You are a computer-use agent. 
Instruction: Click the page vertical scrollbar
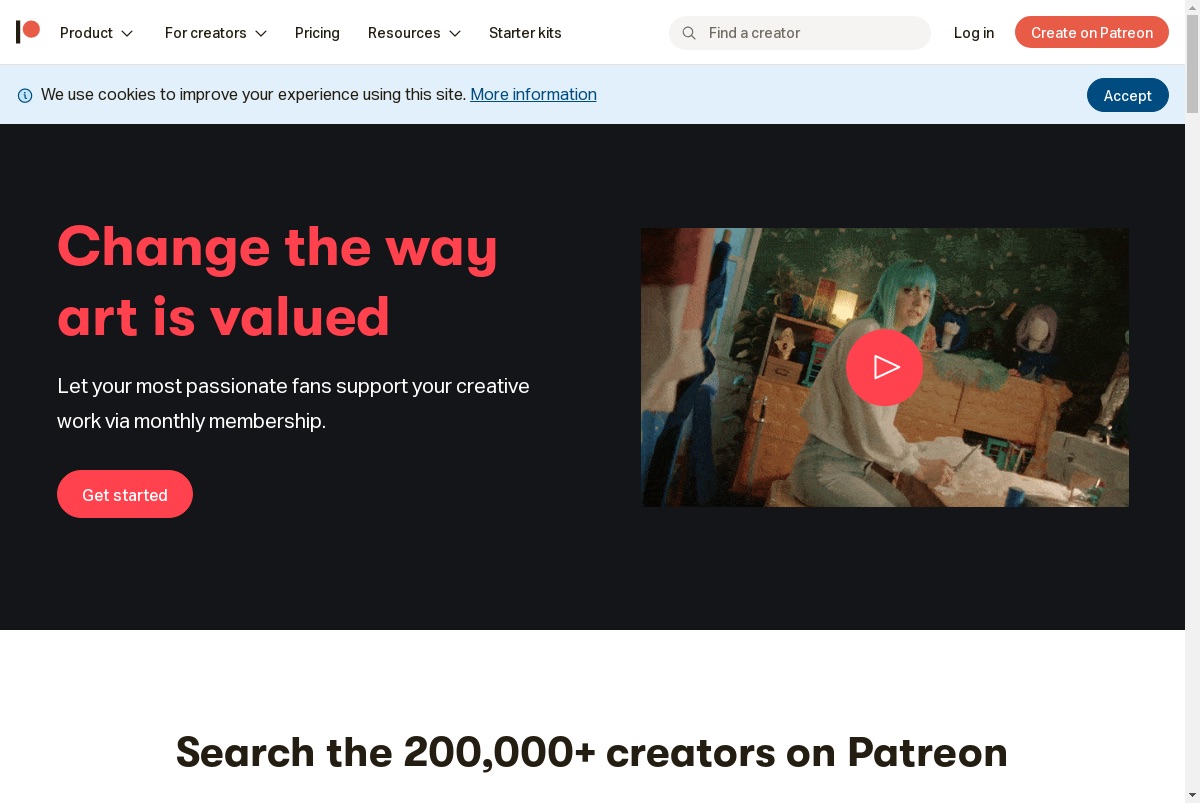pos(1192,401)
